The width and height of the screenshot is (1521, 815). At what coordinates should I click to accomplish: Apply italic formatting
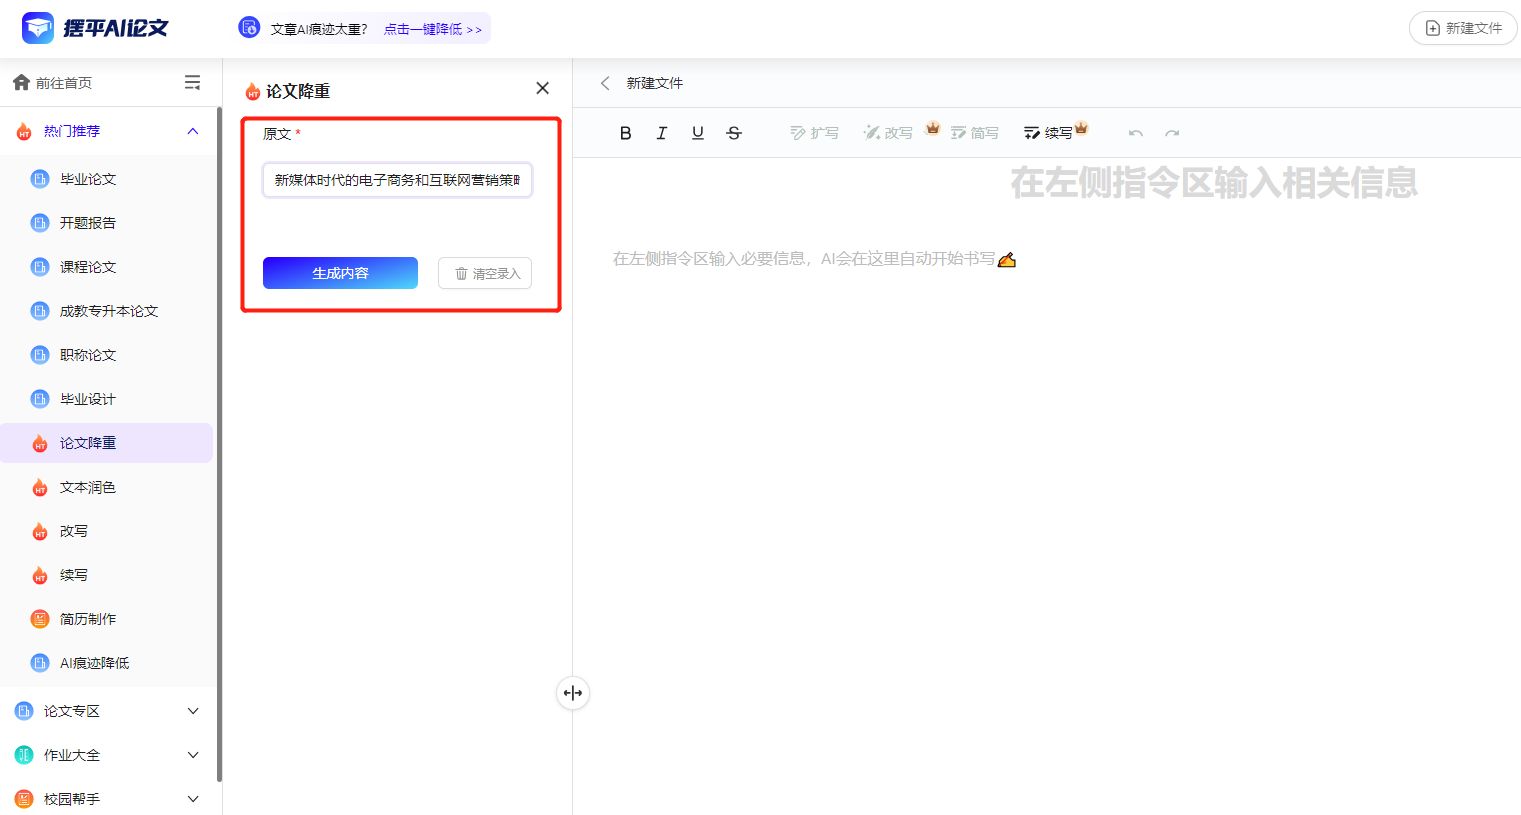(x=661, y=132)
